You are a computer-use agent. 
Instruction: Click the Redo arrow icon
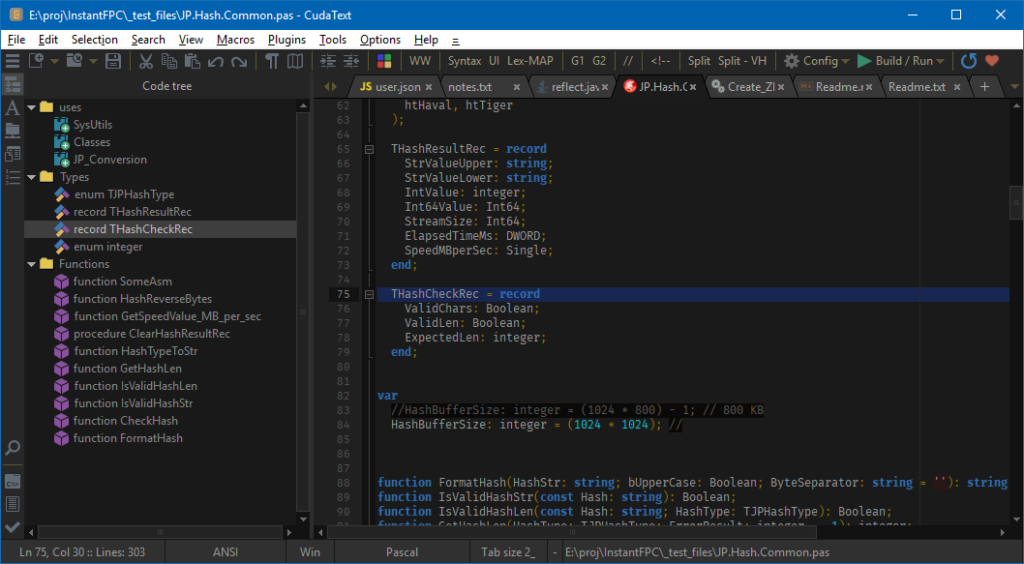pyautogui.click(x=238, y=61)
